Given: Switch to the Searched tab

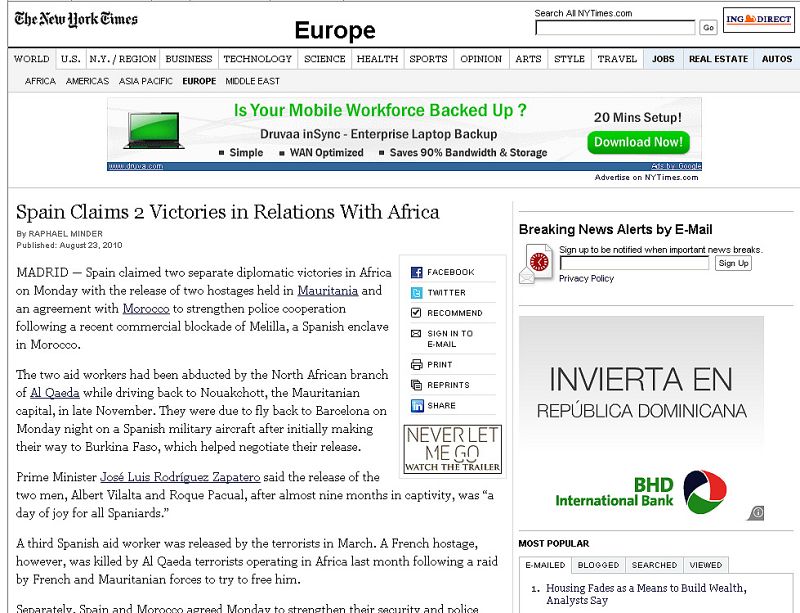Looking at the screenshot, I should (x=654, y=565).
